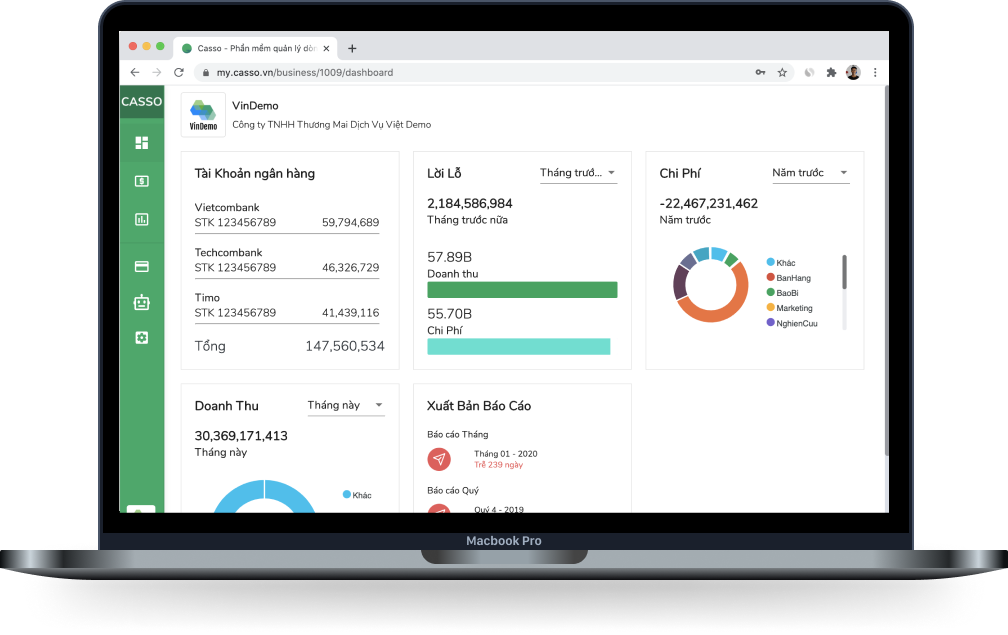
Task: Click the dollar money icon in sidebar
Action: tap(141, 181)
